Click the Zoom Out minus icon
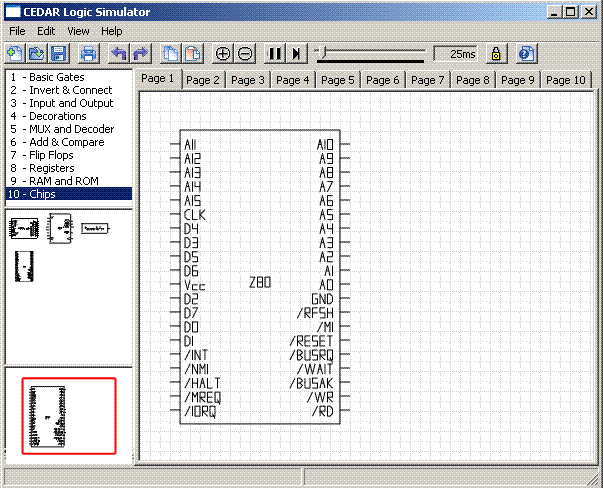Image resolution: width=603 pixels, height=488 pixels. click(x=245, y=53)
